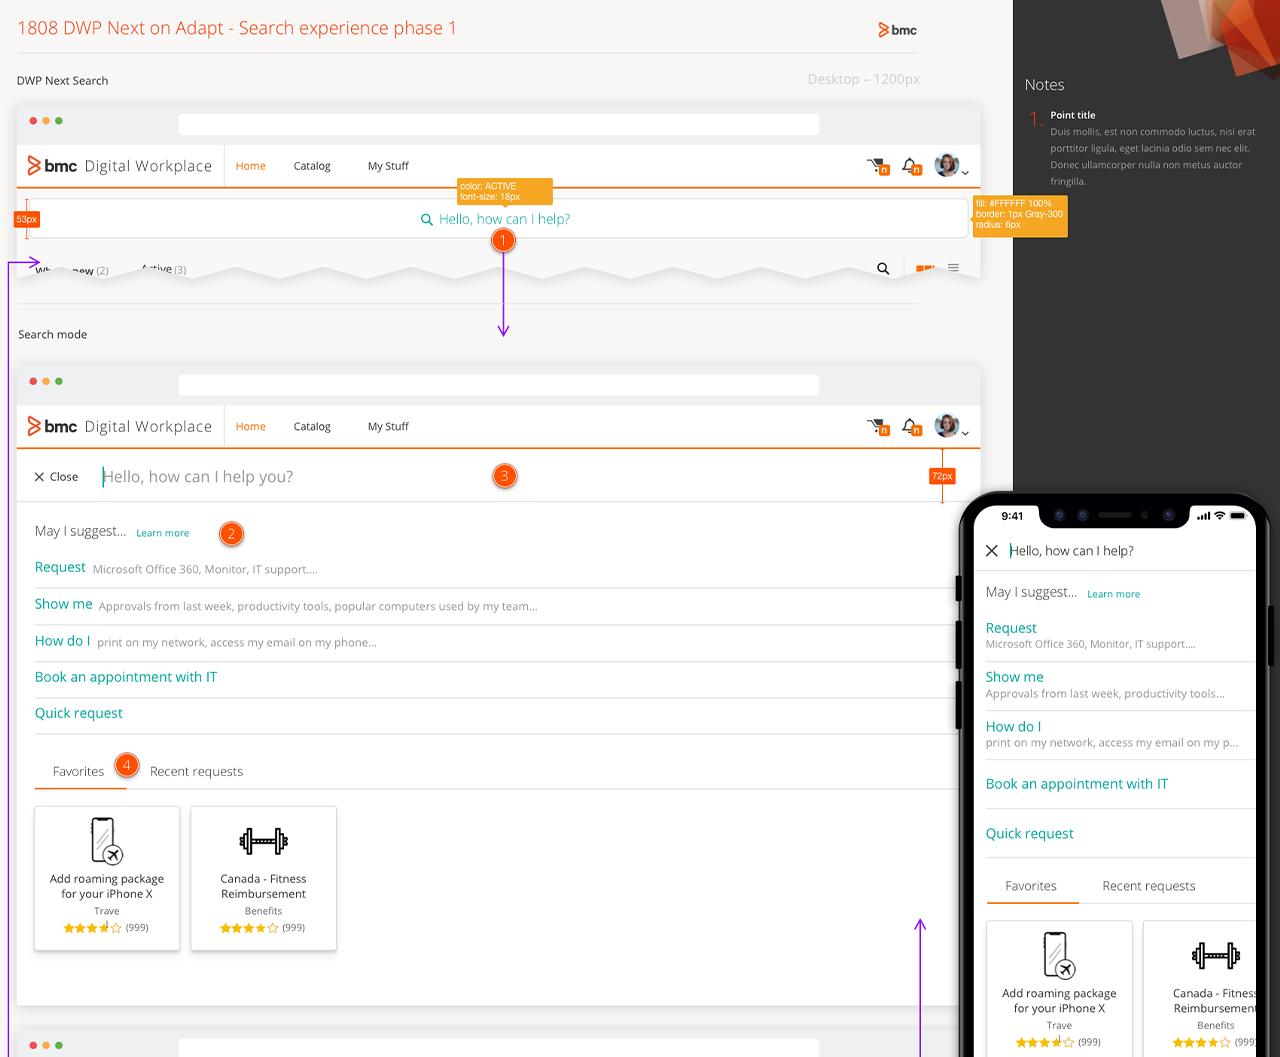
Task: Click the phone-with-airplane icon on desktop roaming card
Action: tap(106, 840)
